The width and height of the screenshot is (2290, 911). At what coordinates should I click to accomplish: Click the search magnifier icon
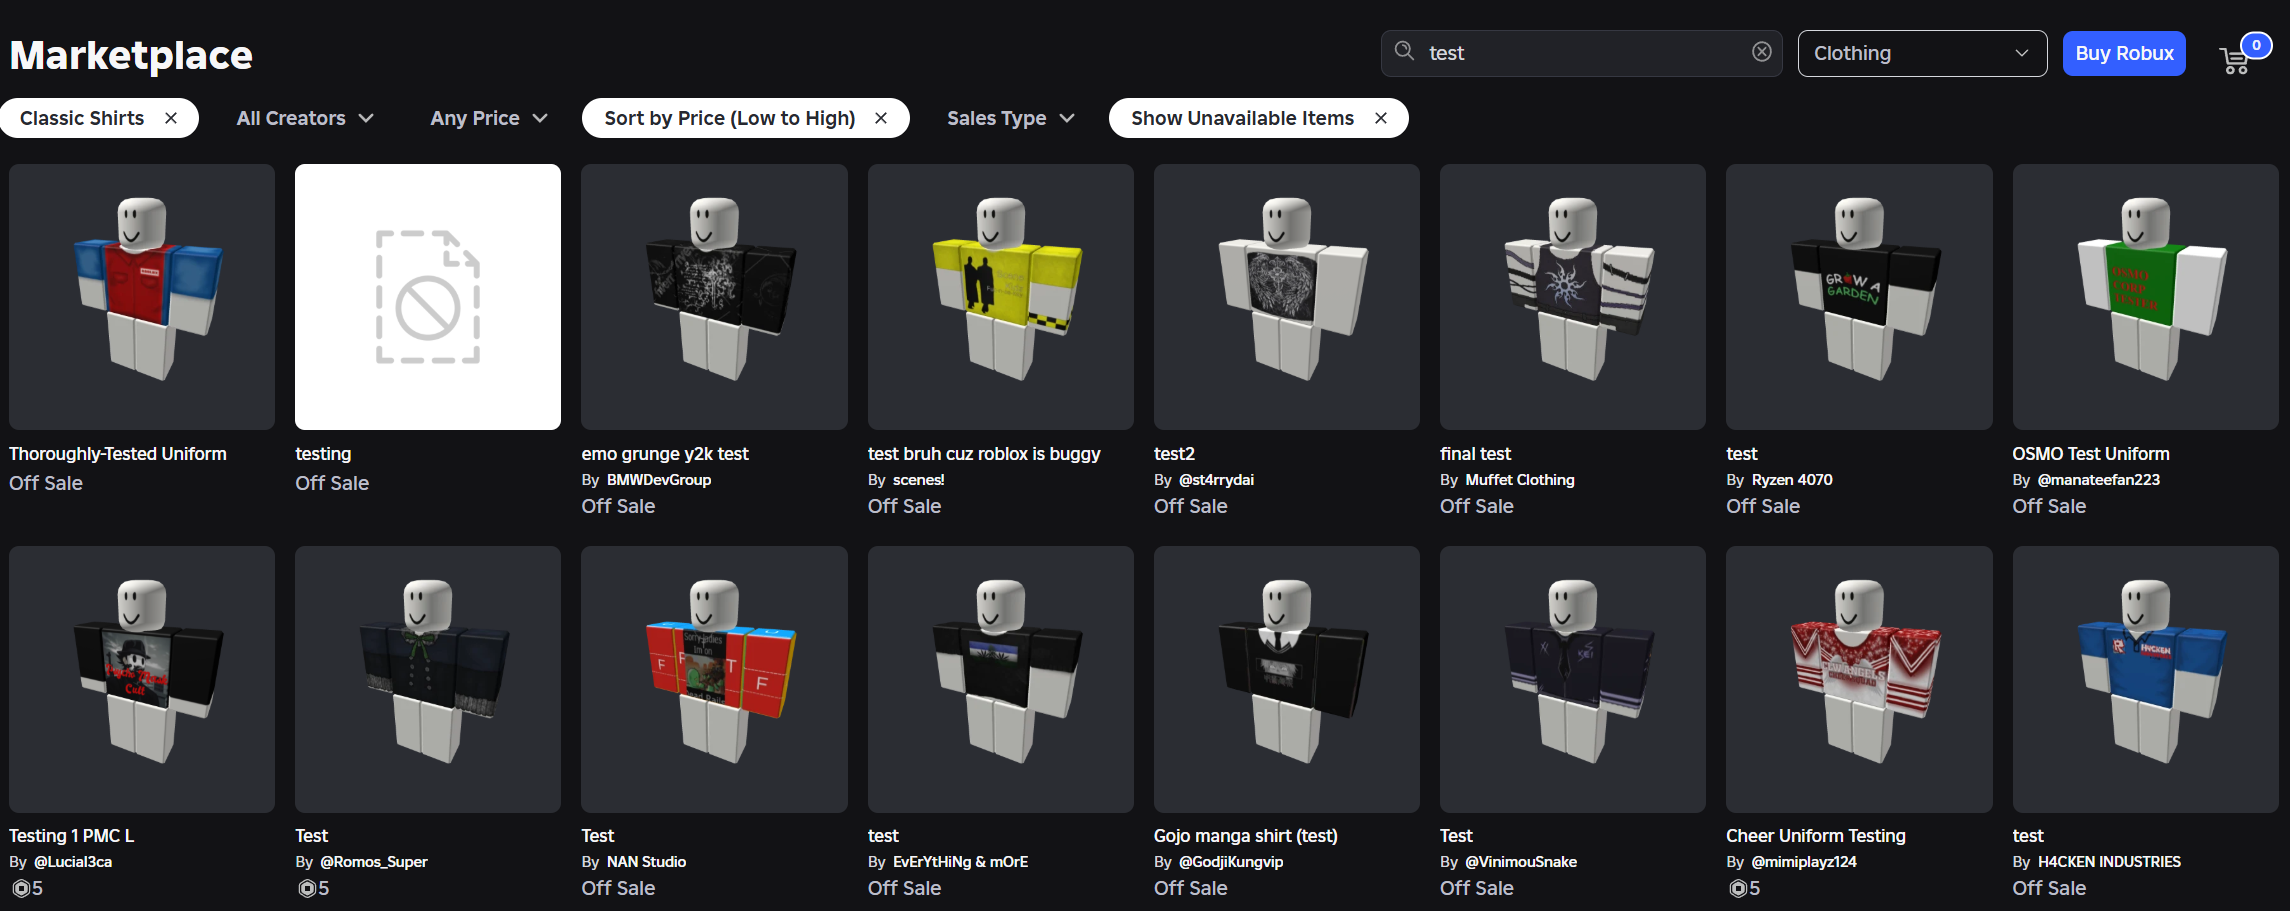[x=1404, y=51]
